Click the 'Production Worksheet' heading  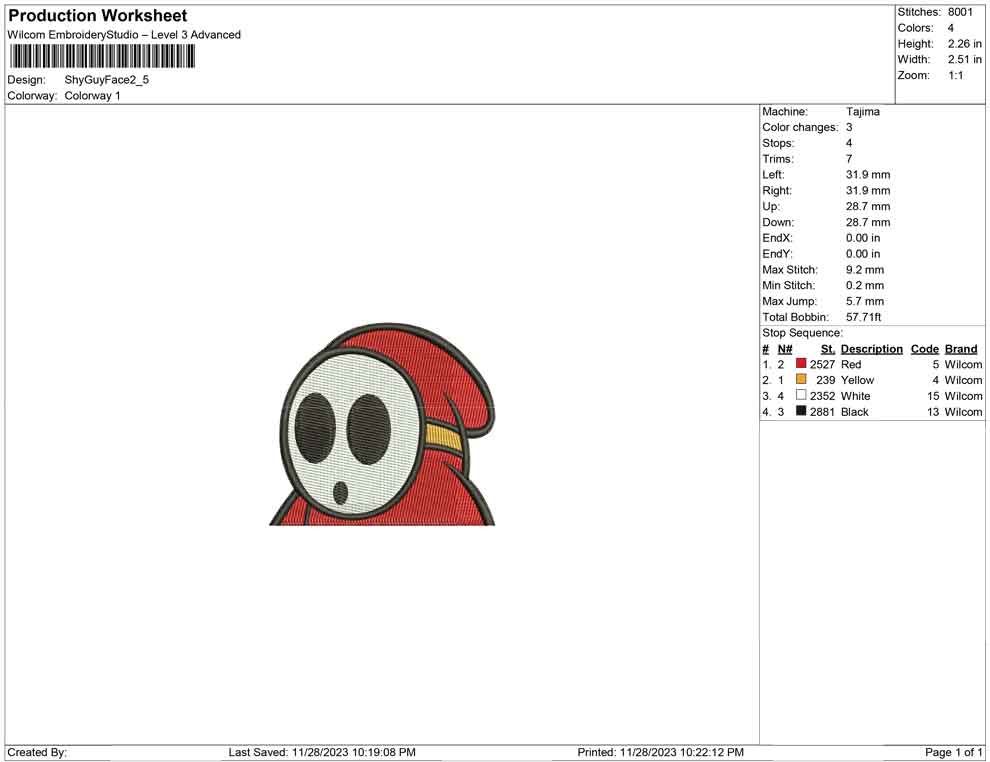click(97, 16)
